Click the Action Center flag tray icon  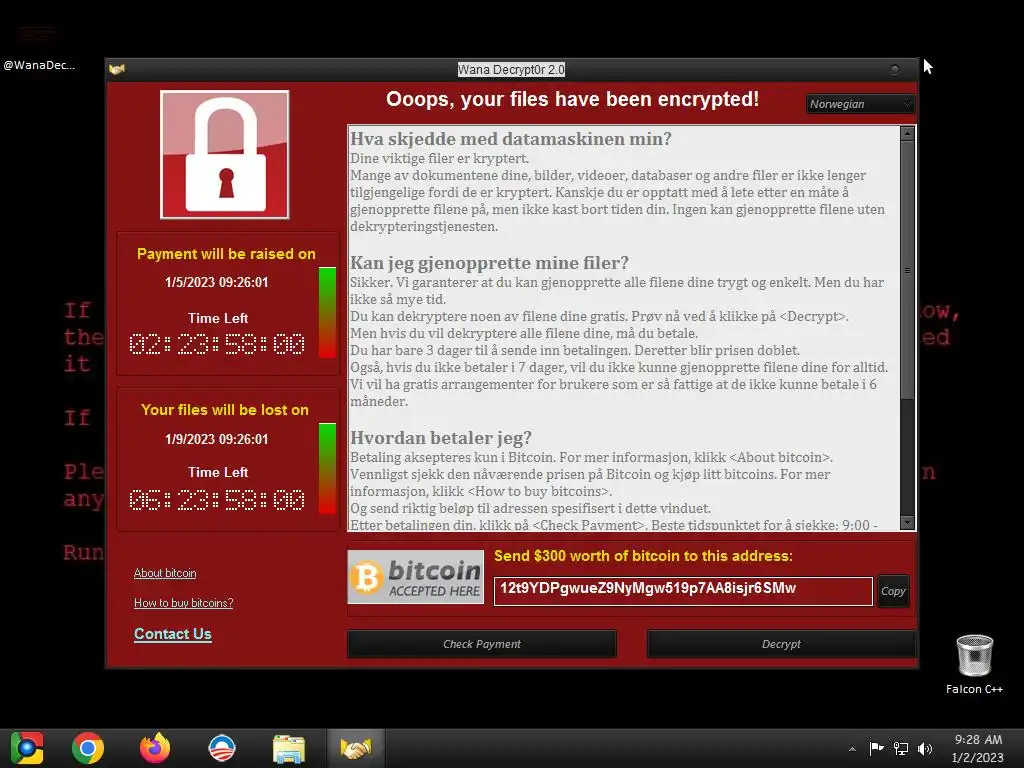point(876,748)
